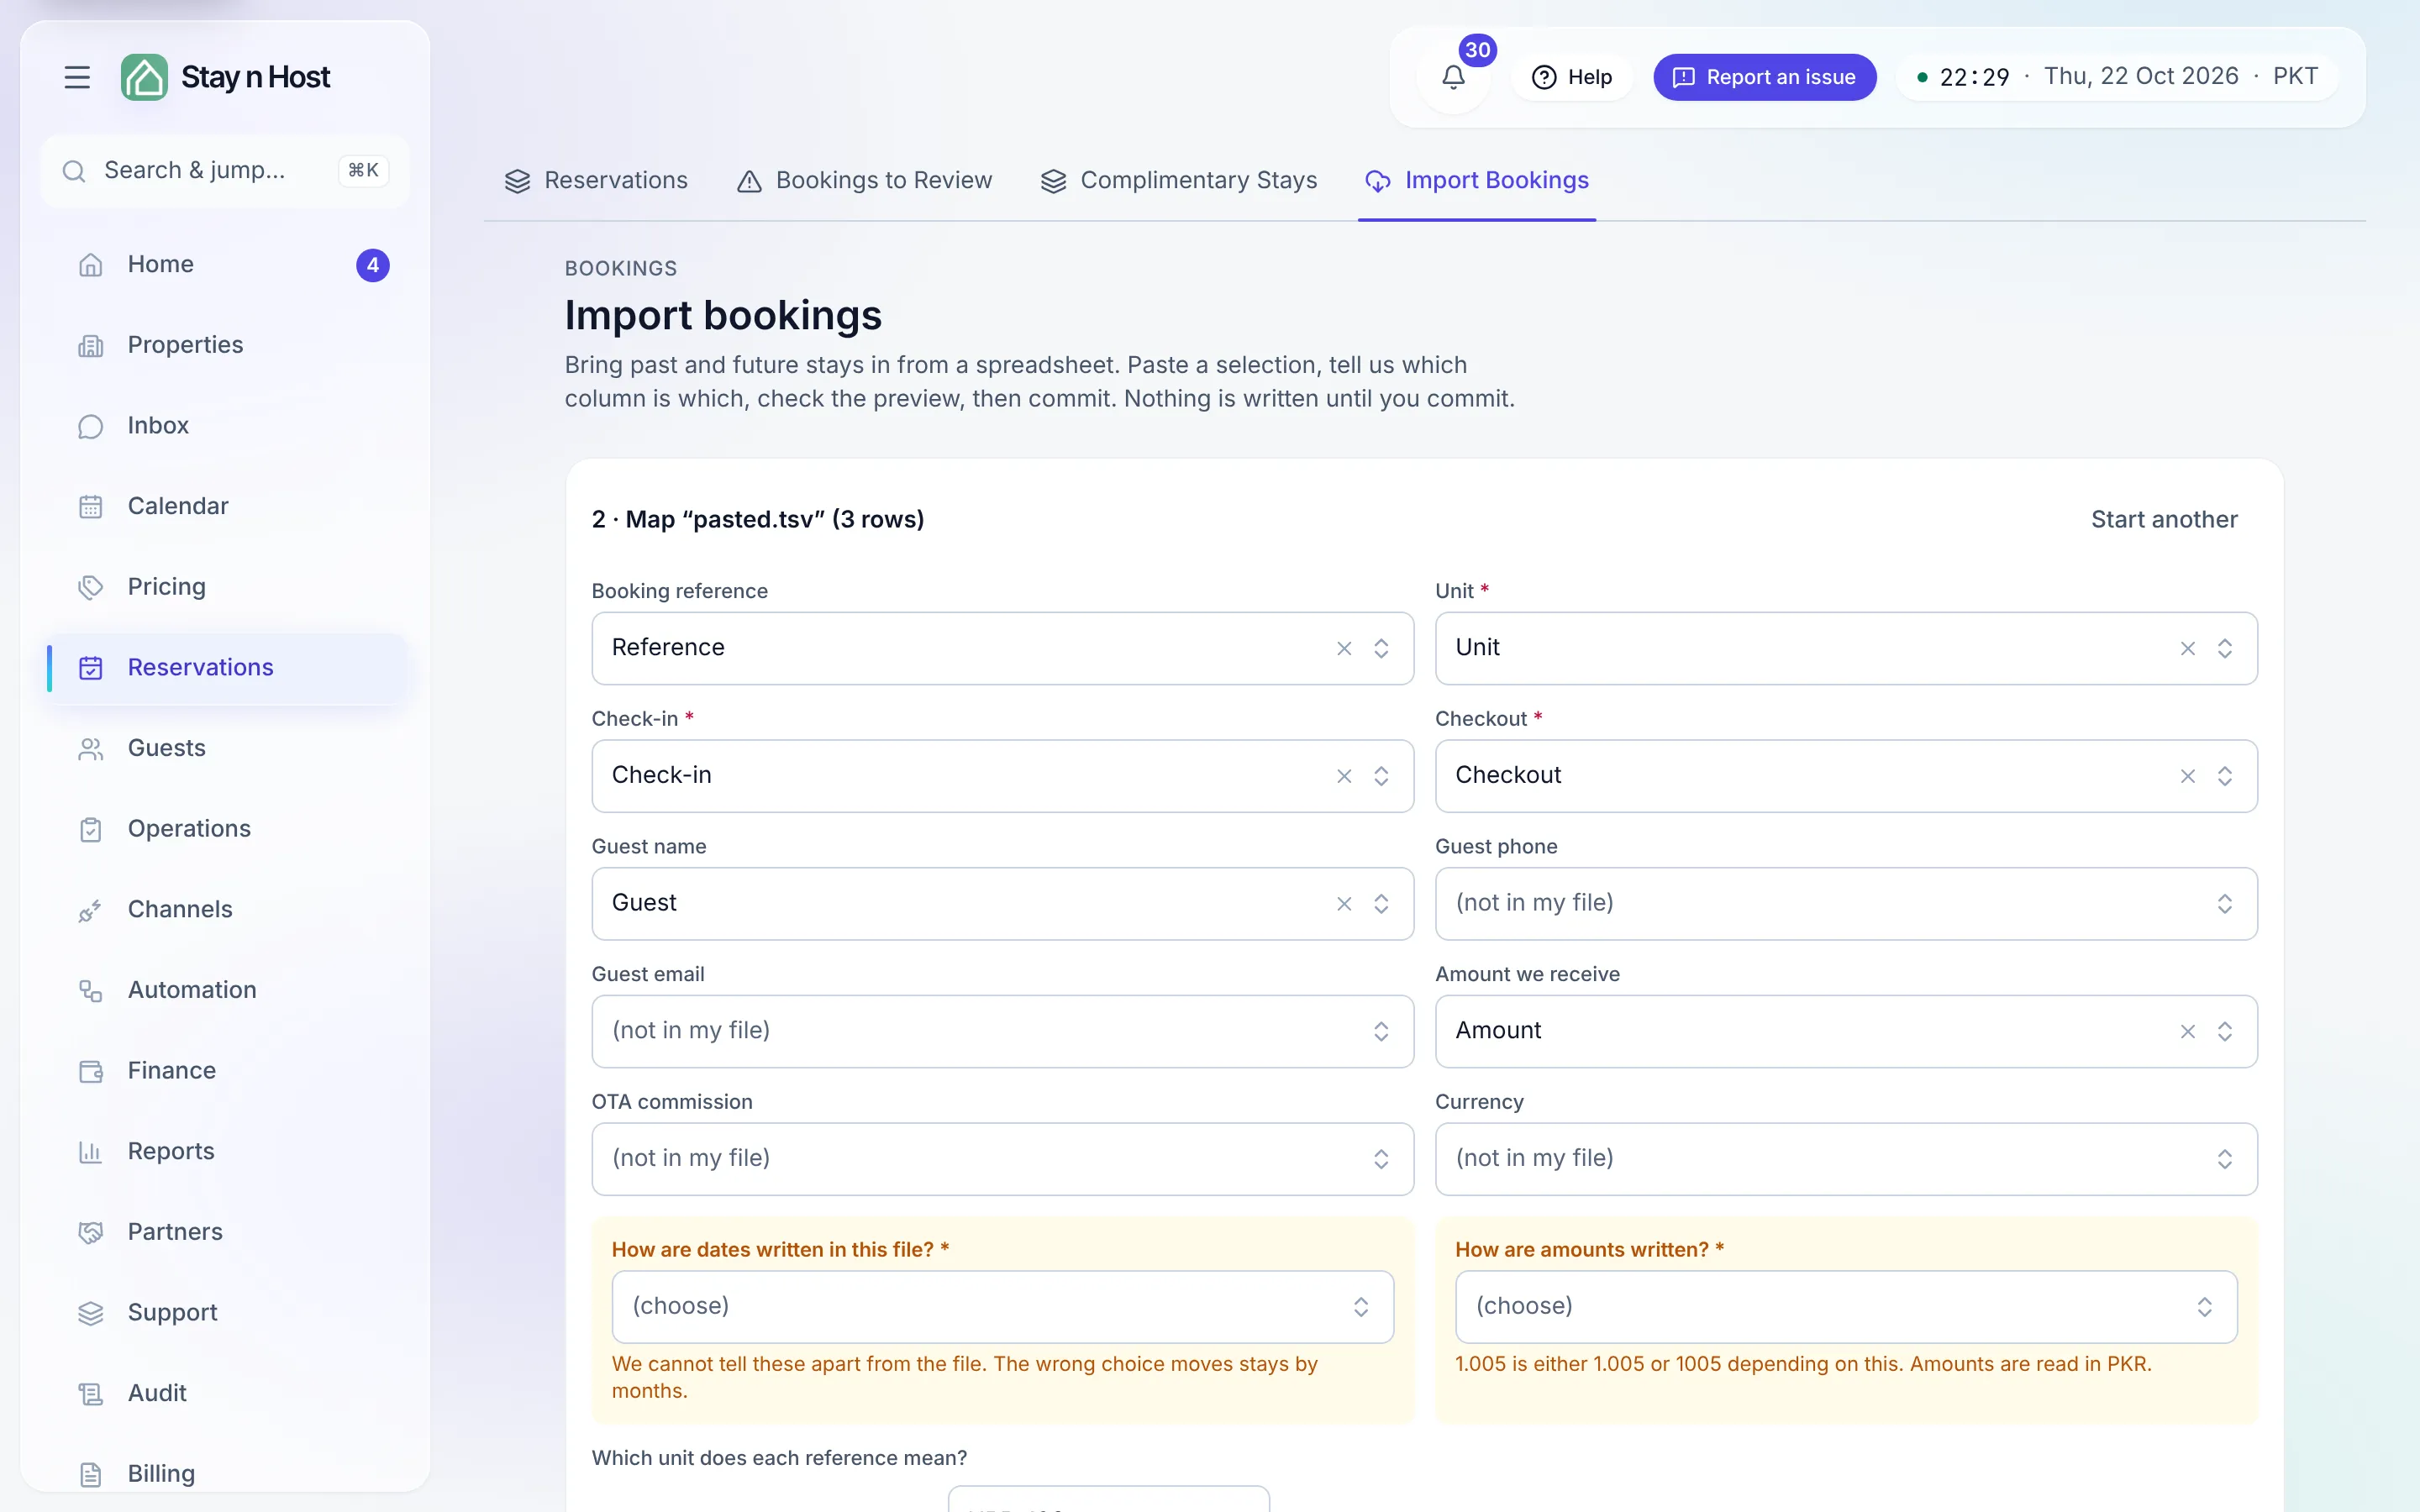
Task: Open Finance in sidebar
Action: point(227,1071)
